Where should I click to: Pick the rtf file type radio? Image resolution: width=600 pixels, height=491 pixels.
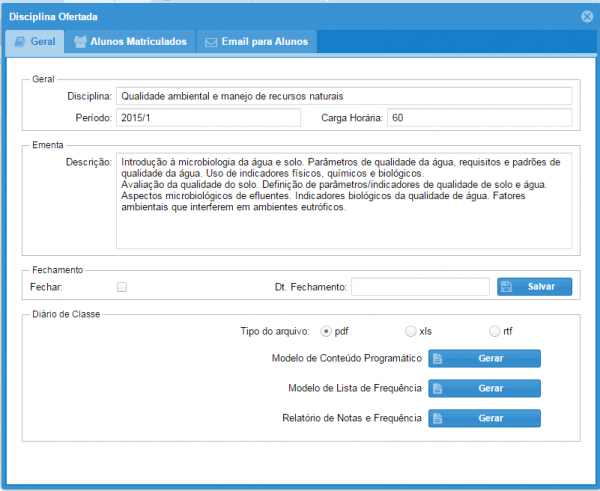click(494, 330)
